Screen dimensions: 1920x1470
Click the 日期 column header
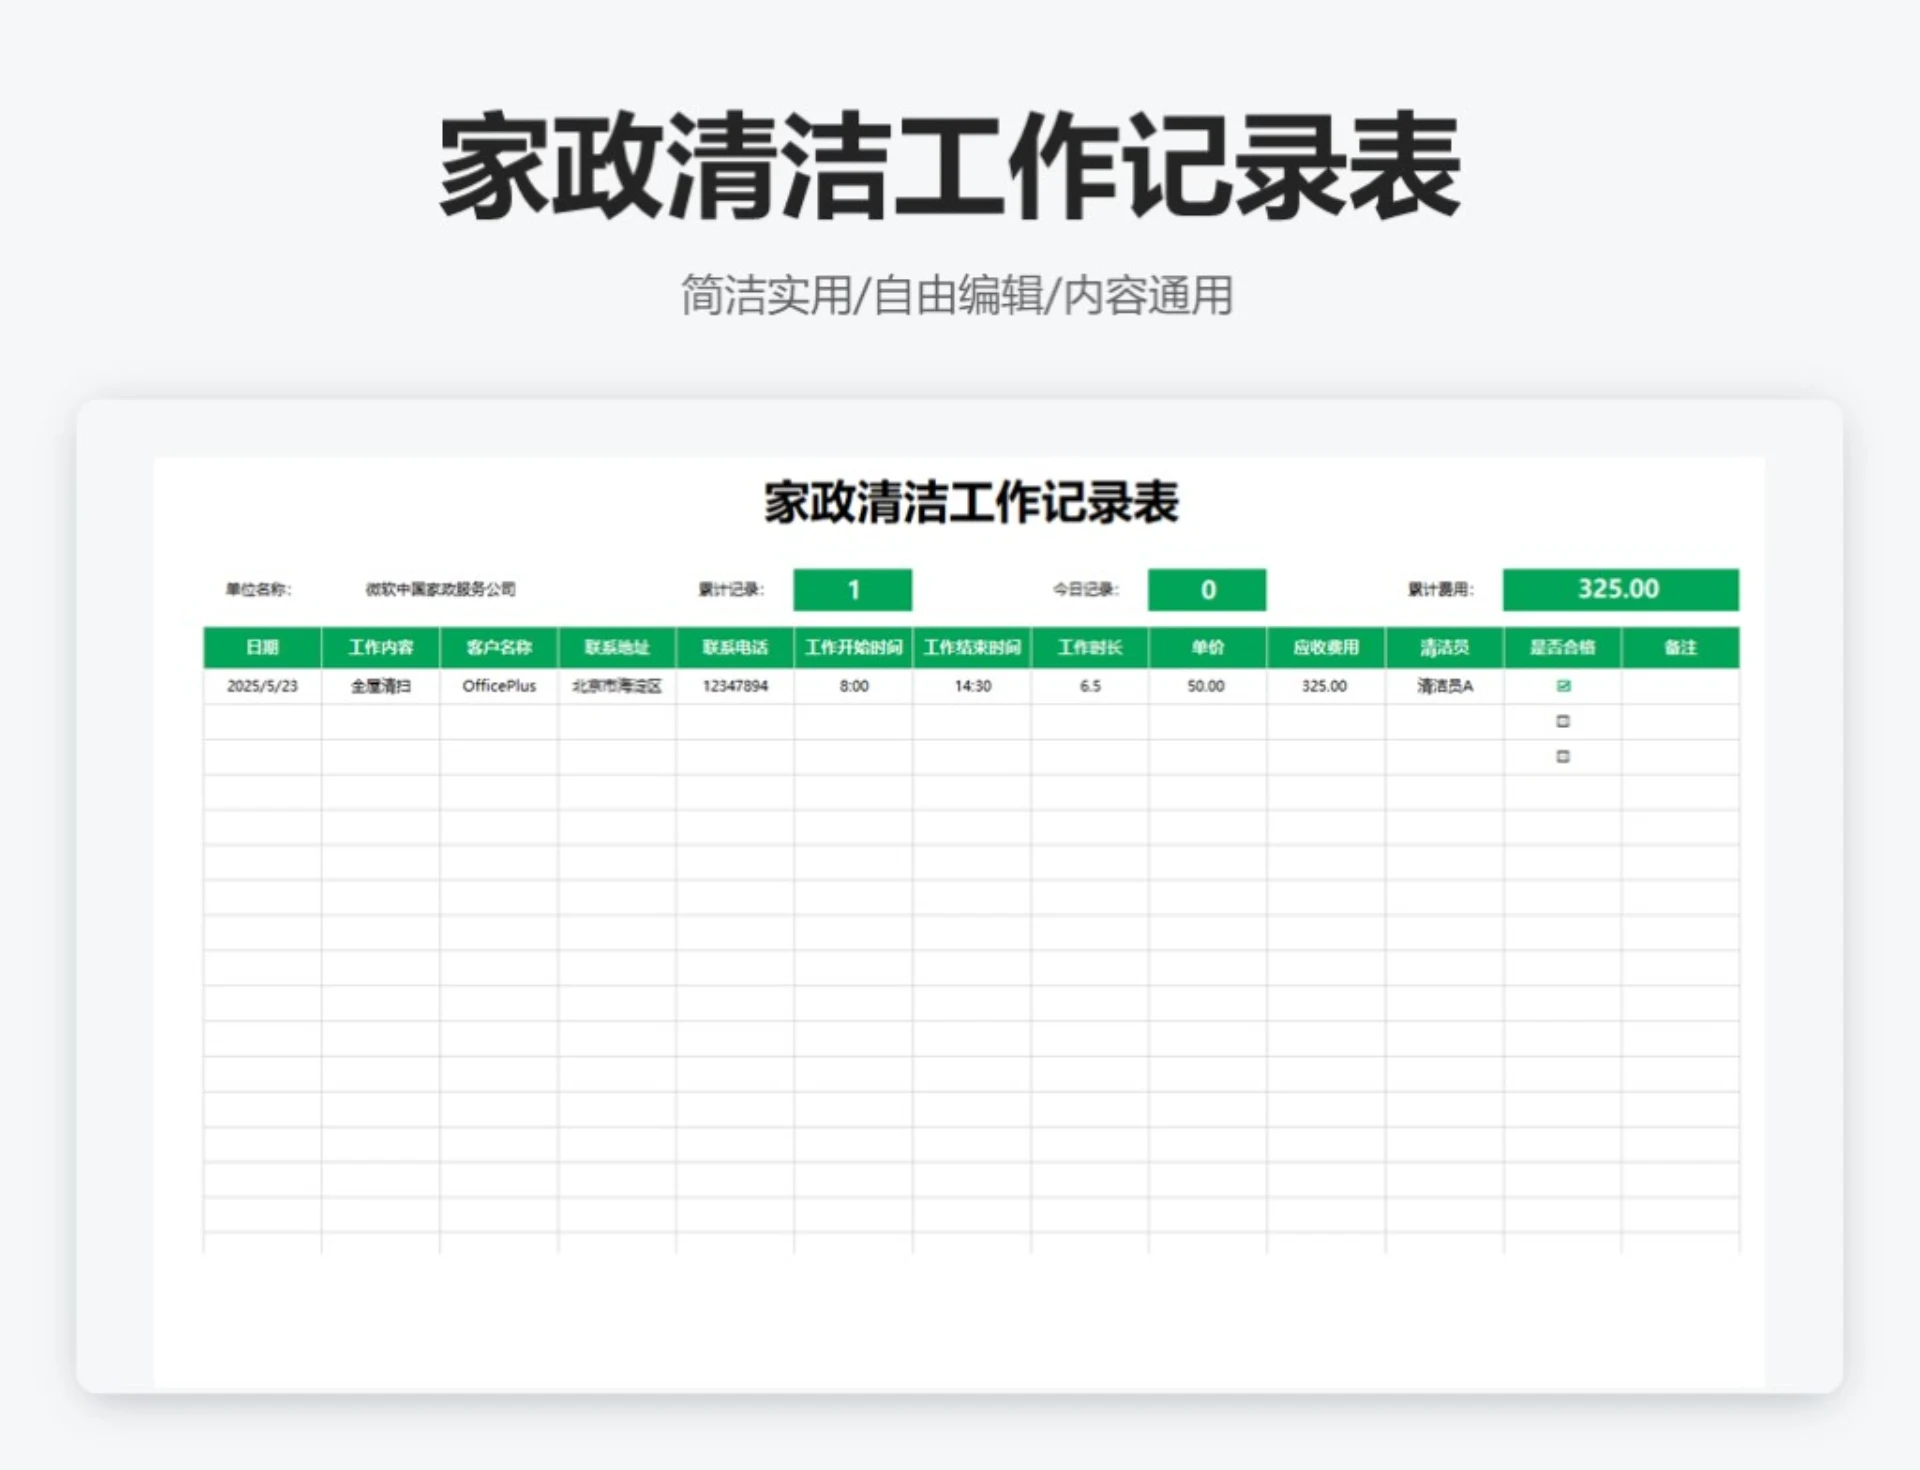[x=262, y=648]
